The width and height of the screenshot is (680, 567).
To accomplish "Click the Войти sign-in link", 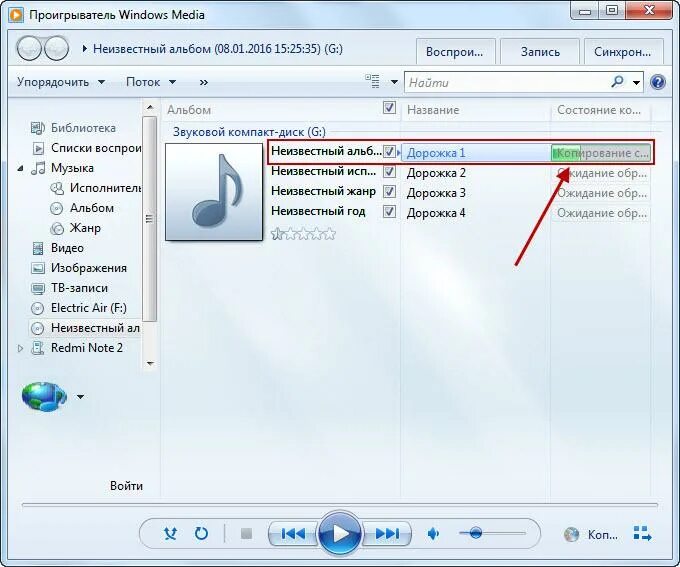I will point(126,486).
